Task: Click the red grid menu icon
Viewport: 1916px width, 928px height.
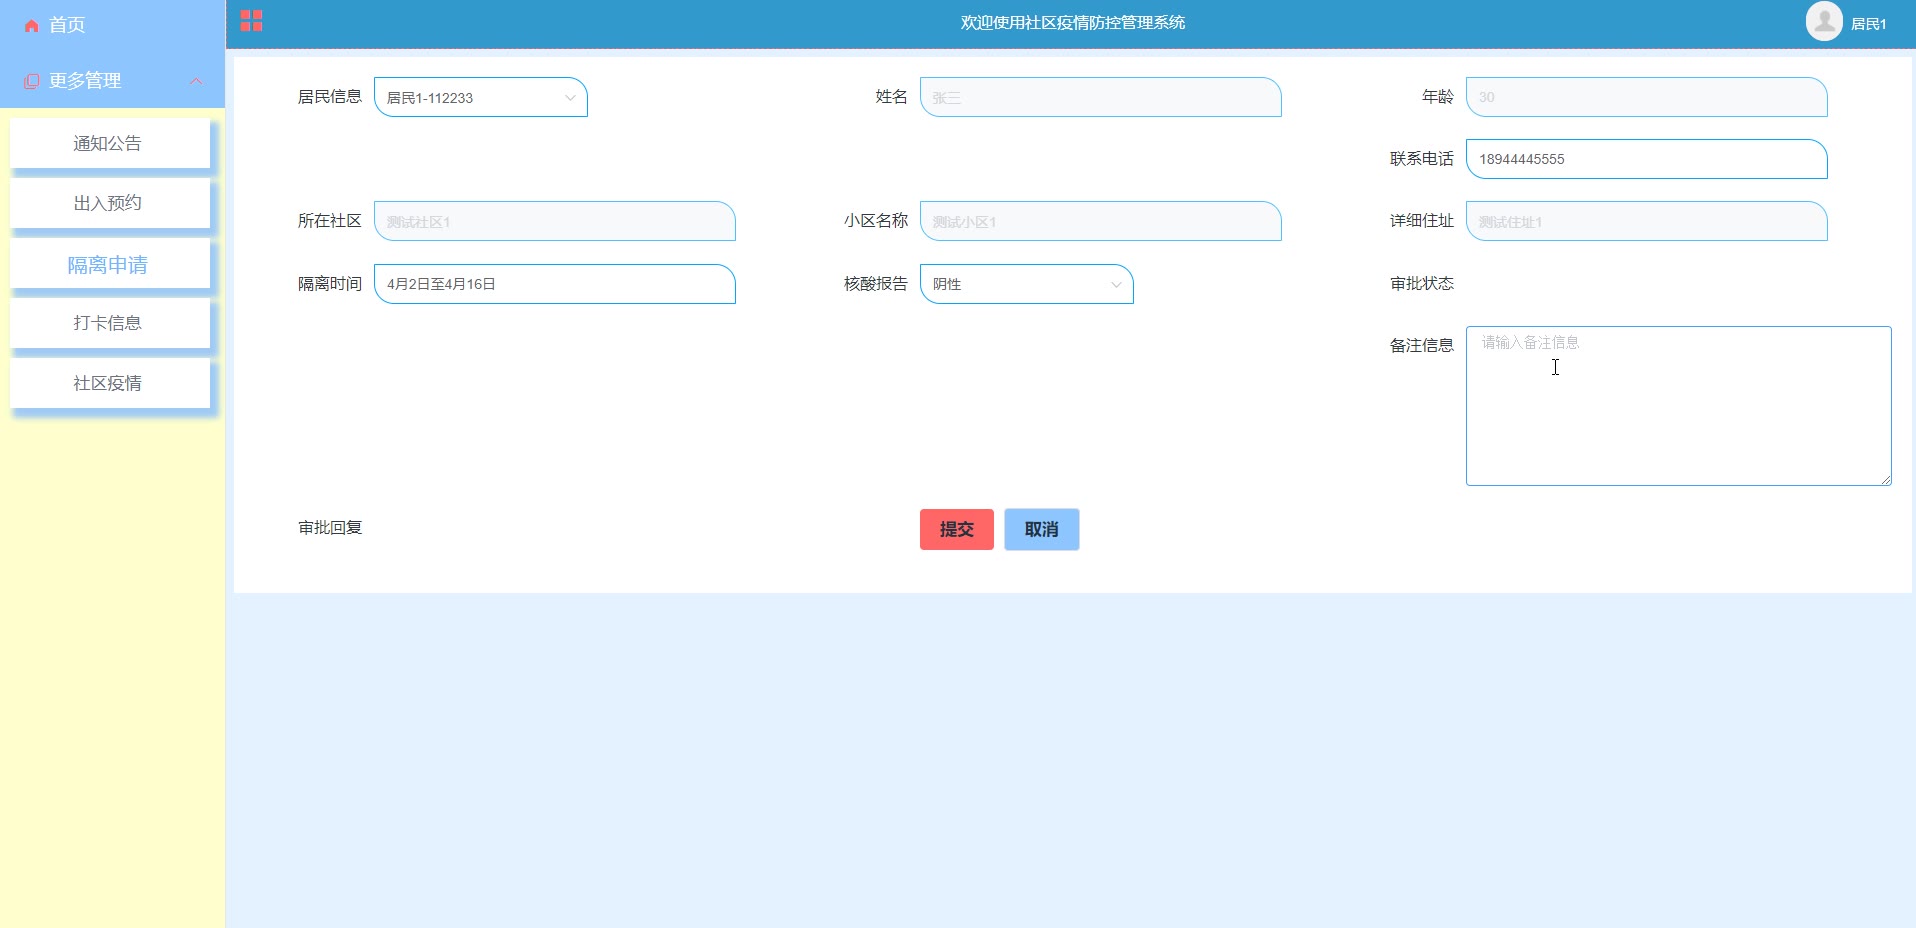Action: (251, 21)
